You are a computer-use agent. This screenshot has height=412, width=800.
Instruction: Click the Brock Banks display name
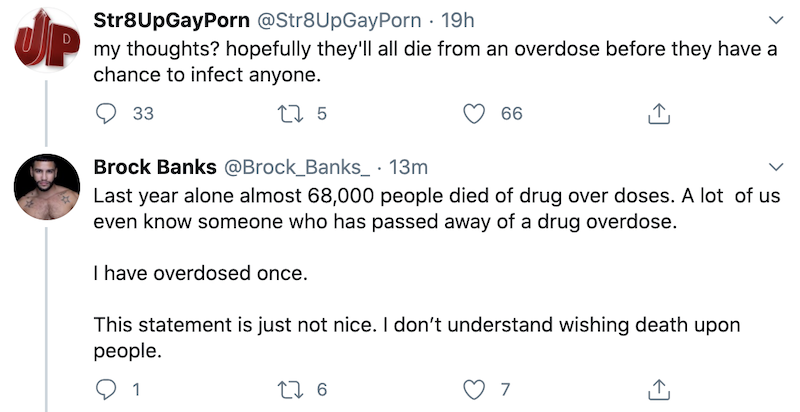(x=146, y=166)
